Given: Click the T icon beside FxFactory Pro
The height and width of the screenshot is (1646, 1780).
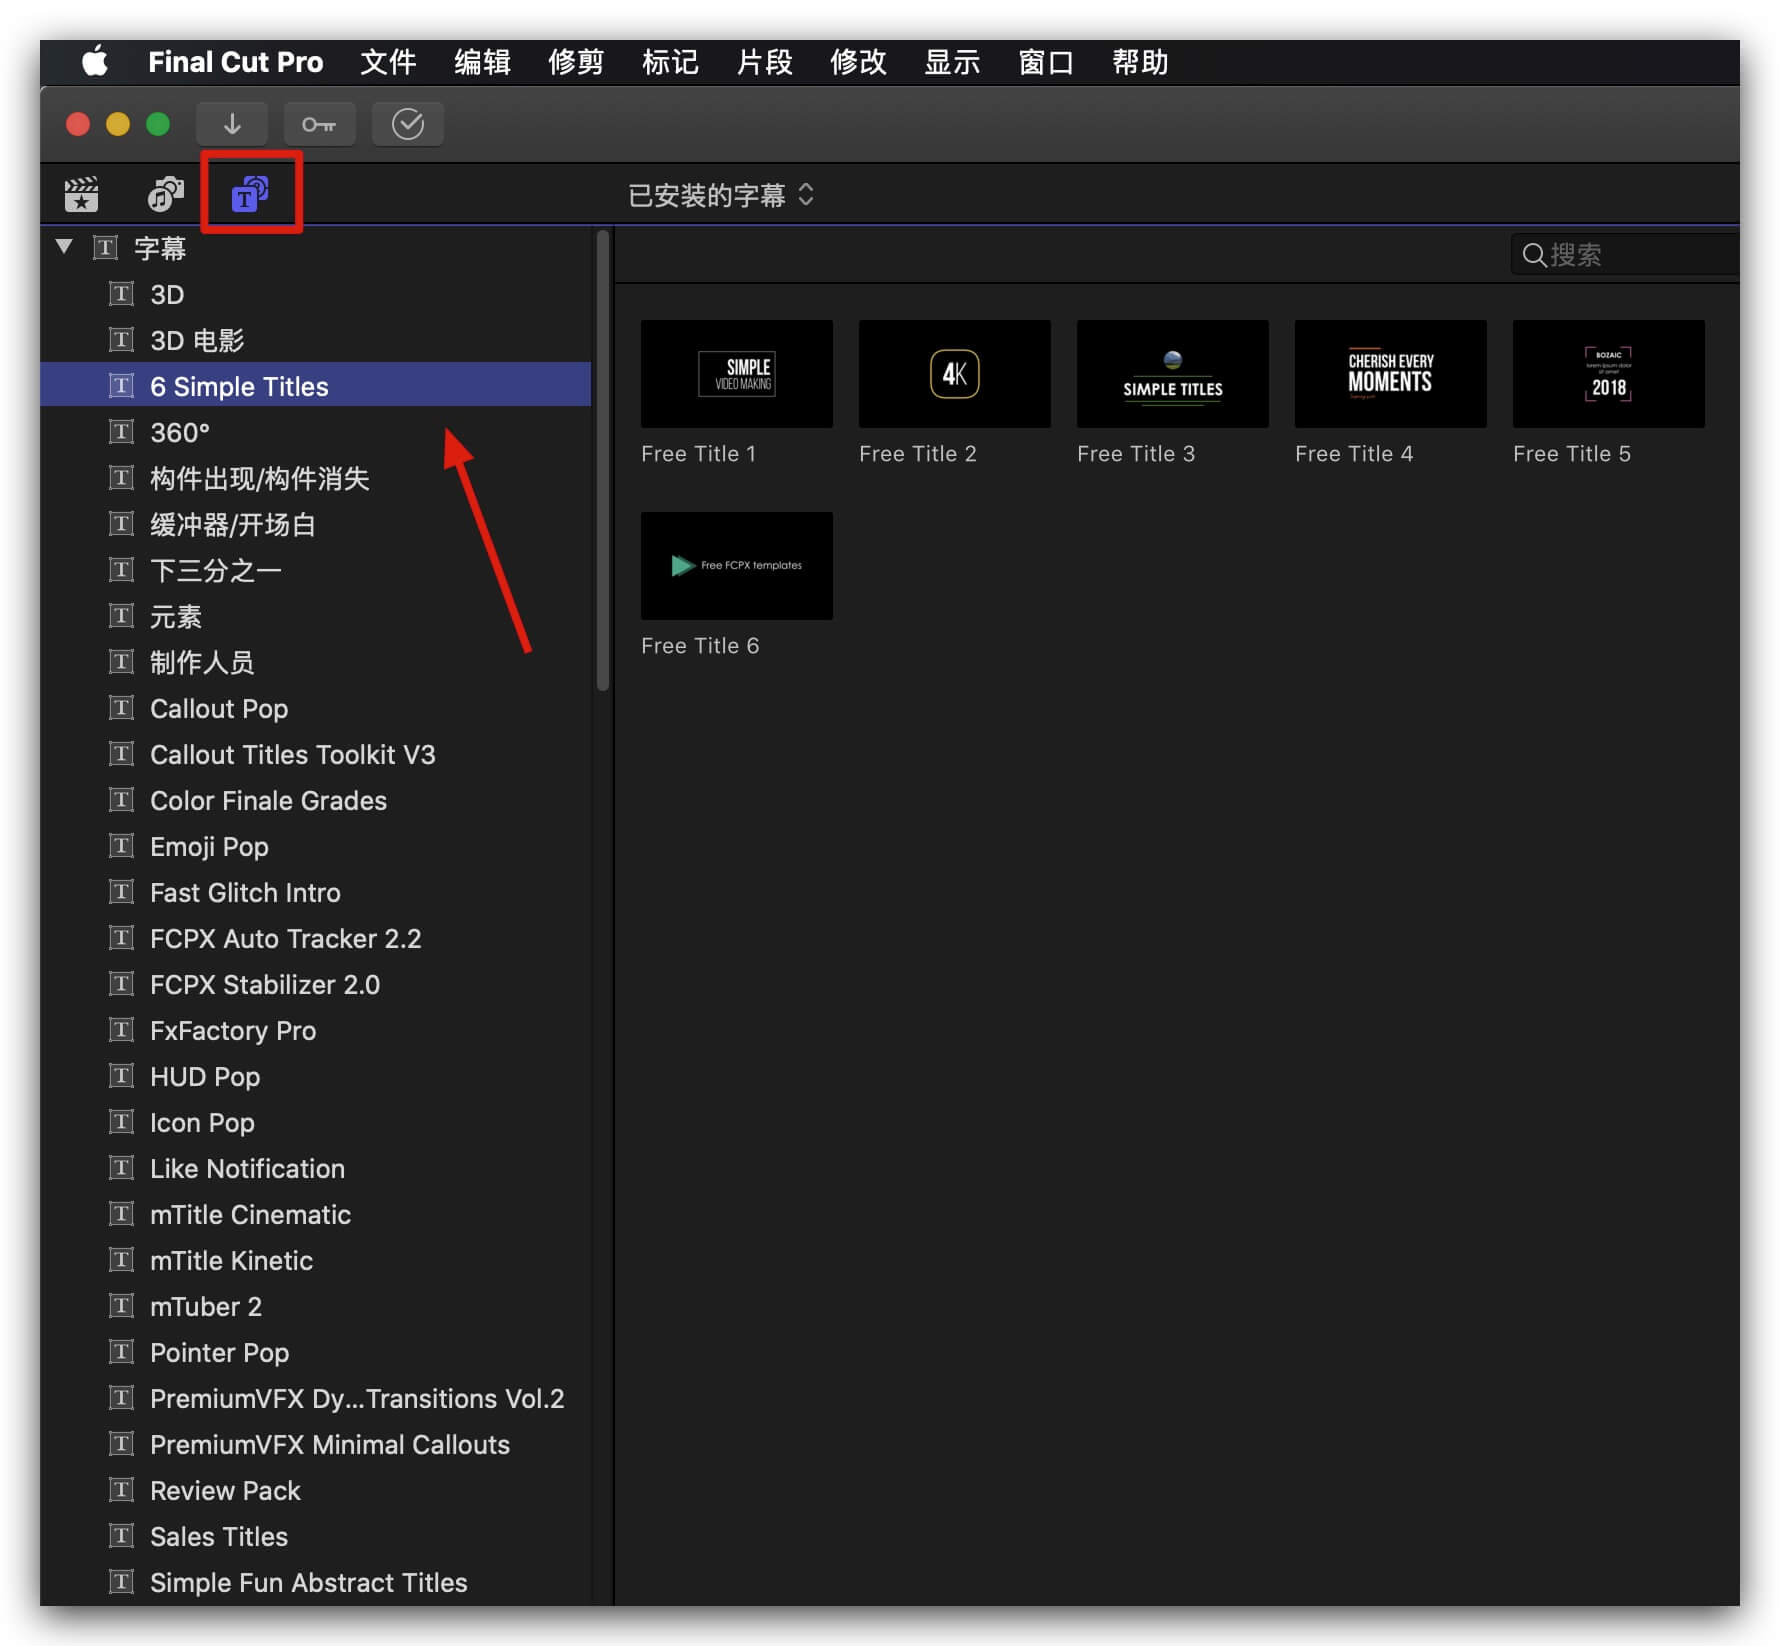Looking at the screenshot, I should 121,1030.
